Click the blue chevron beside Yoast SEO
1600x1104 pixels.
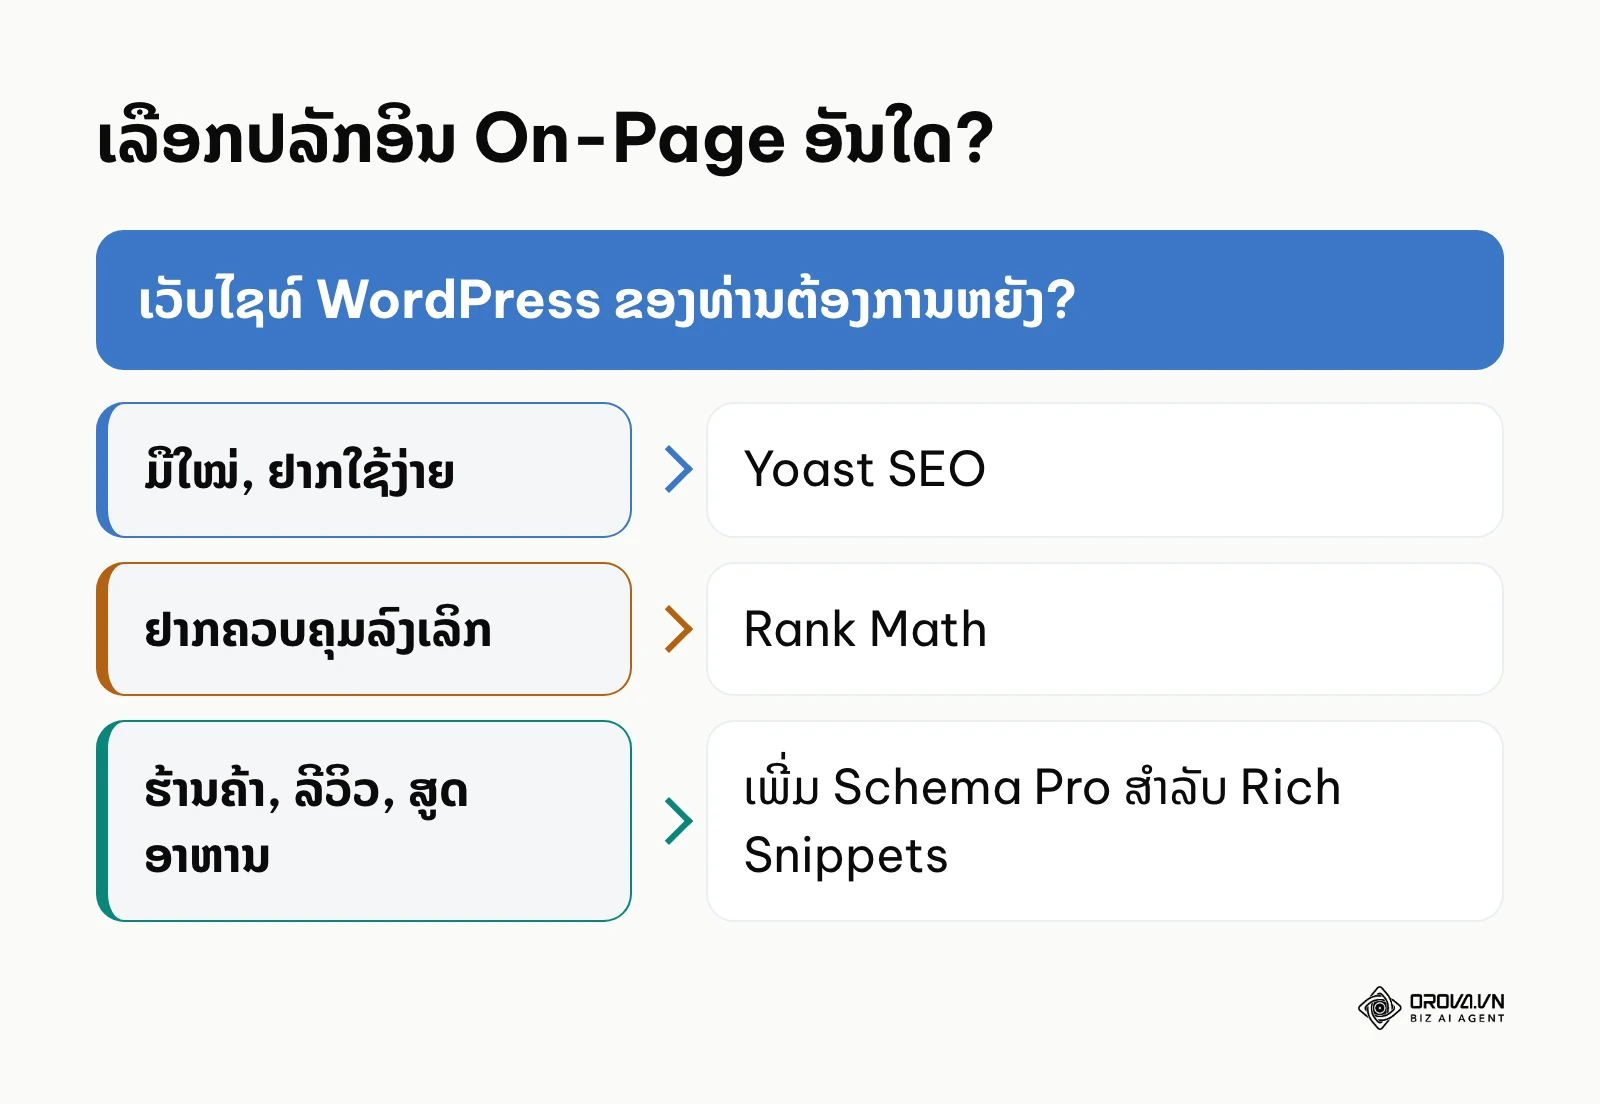(679, 469)
